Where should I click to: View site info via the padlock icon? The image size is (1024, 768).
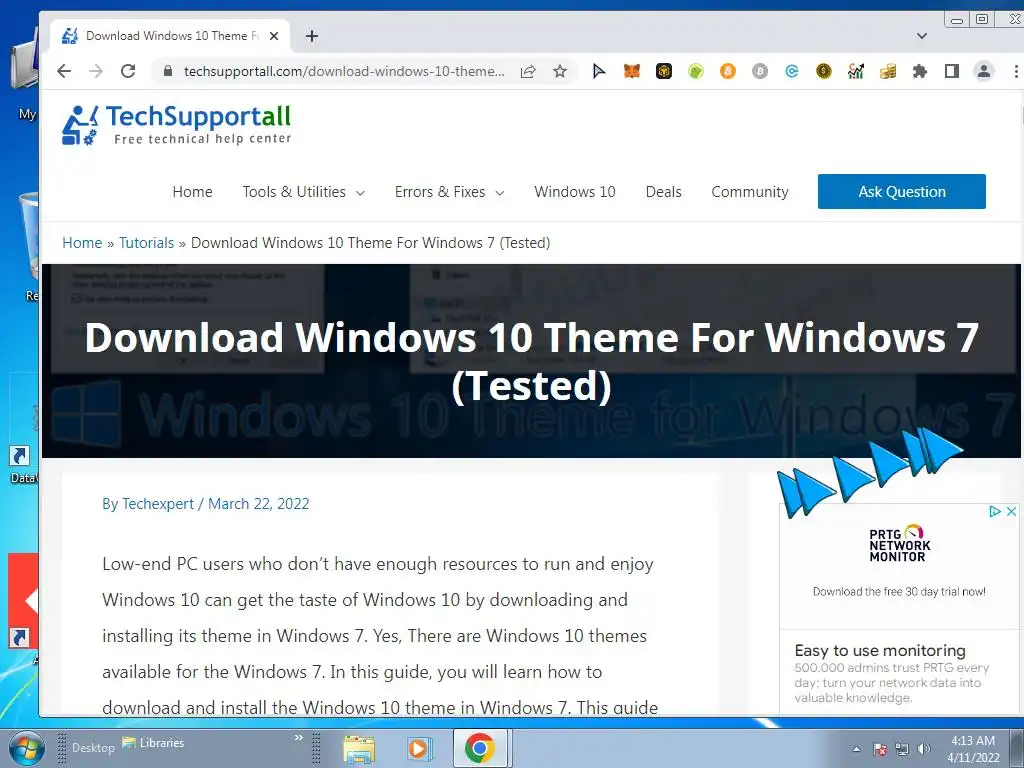tap(168, 71)
